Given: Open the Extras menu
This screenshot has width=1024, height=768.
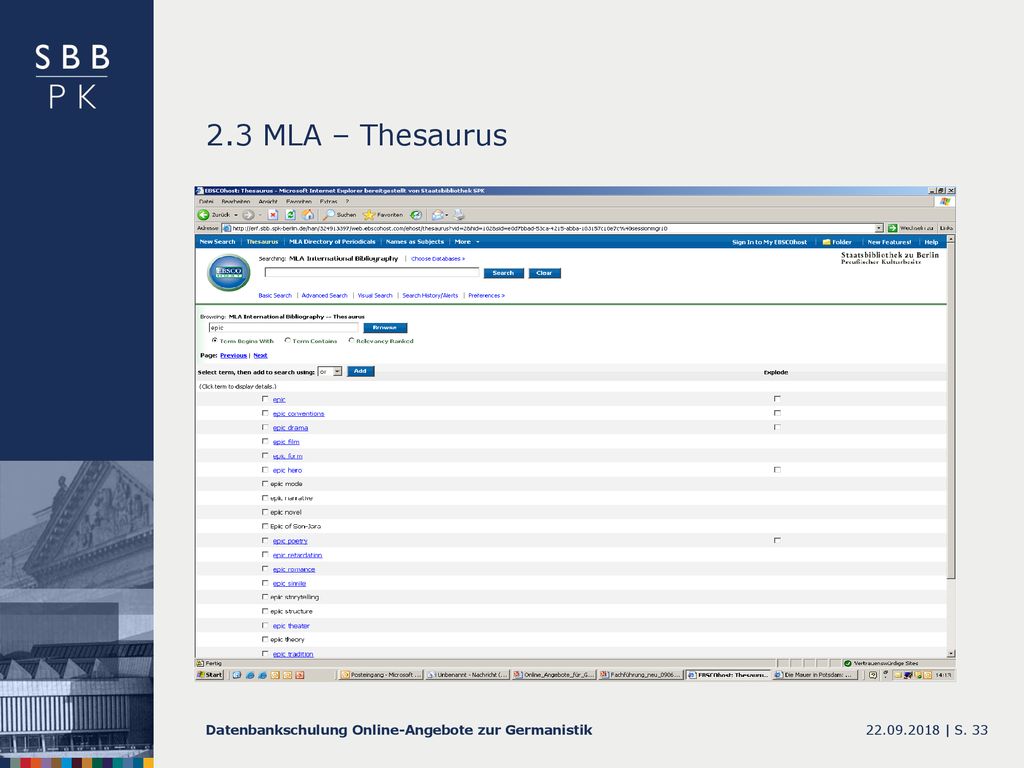Looking at the screenshot, I should point(328,202).
